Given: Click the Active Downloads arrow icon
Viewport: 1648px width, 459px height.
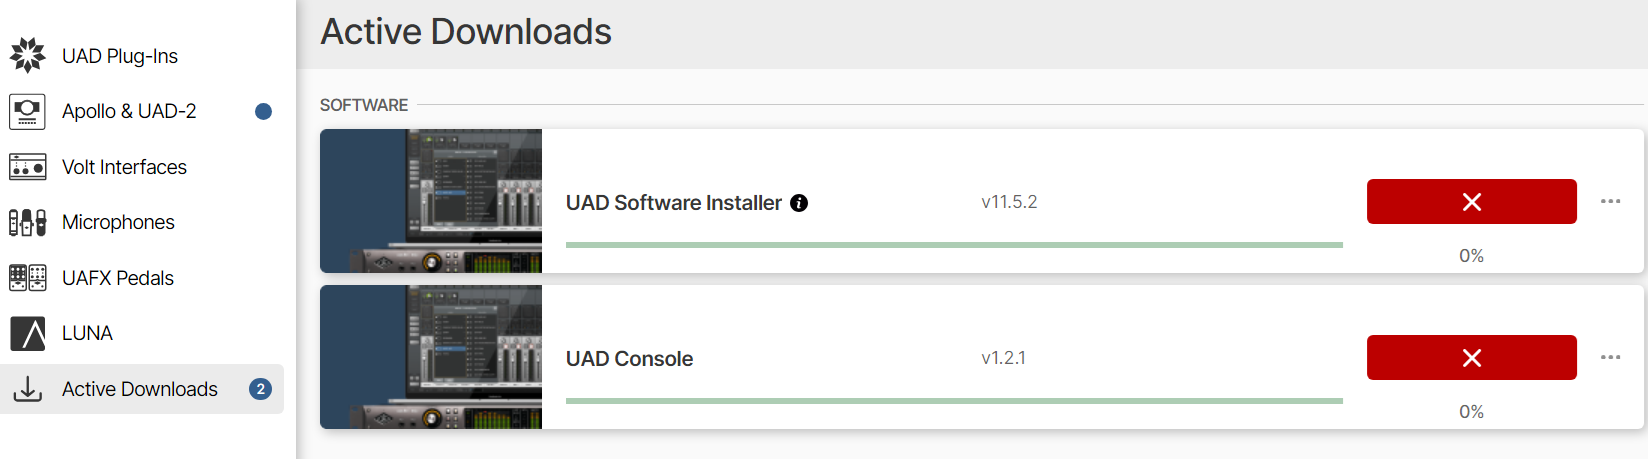Looking at the screenshot, I should (x=28, y=389).
